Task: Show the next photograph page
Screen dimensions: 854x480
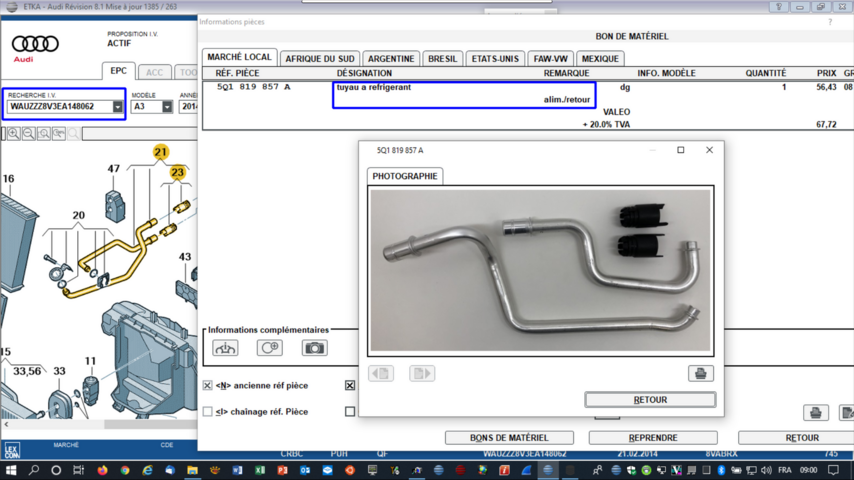Action: click(x=422, y=373)
